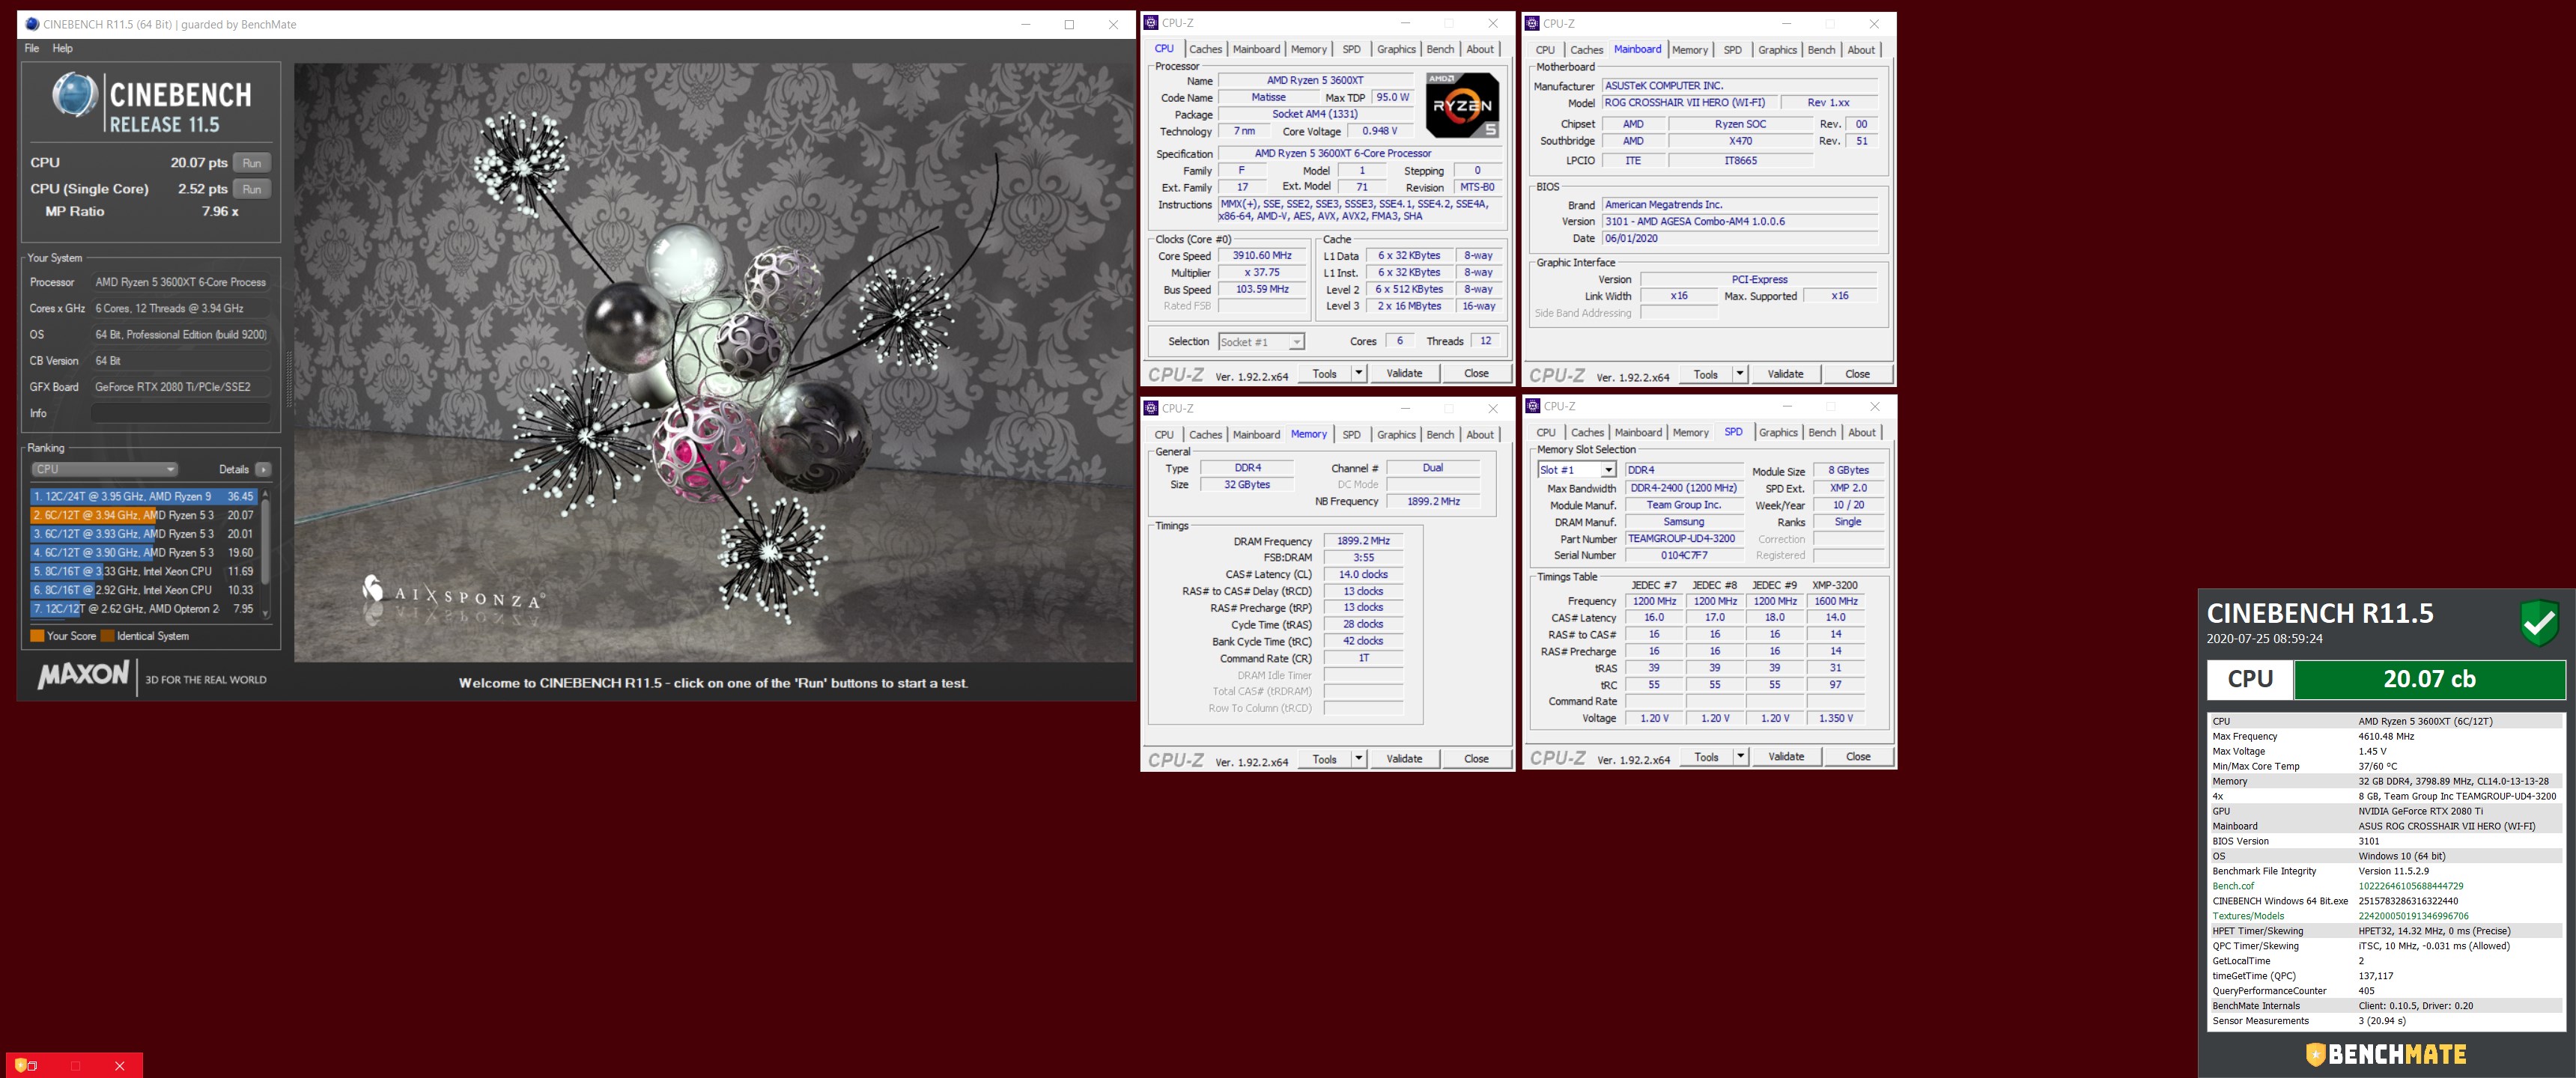Run the multi-core CPU benchmark
Image resolution: width=2576 pixels, height=1078 pixels.
coord(252,163)
